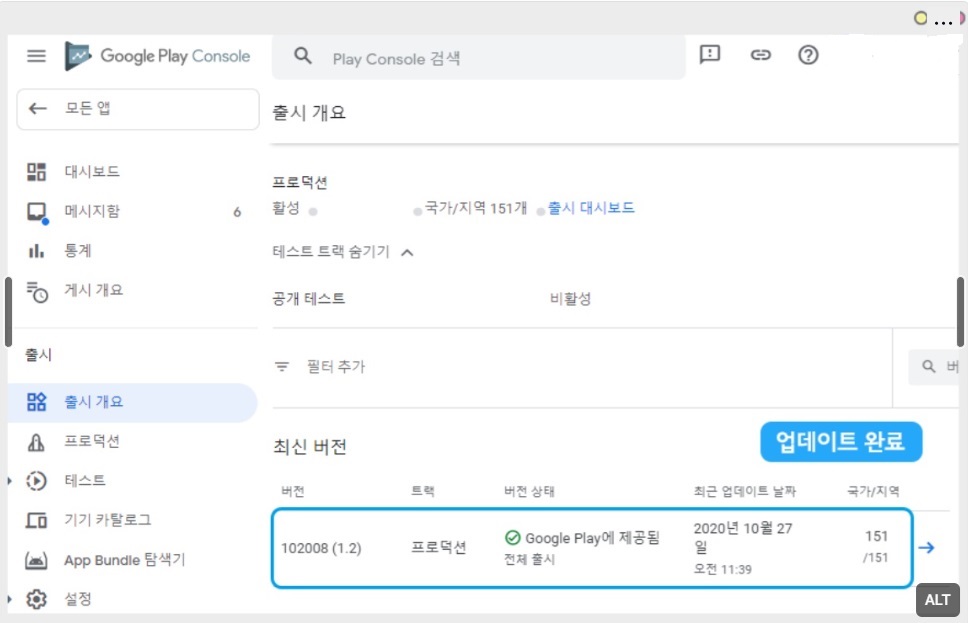Click the back arrow icon beside 모든 앱
The image size is (968, 623).
tap(38, 109)
